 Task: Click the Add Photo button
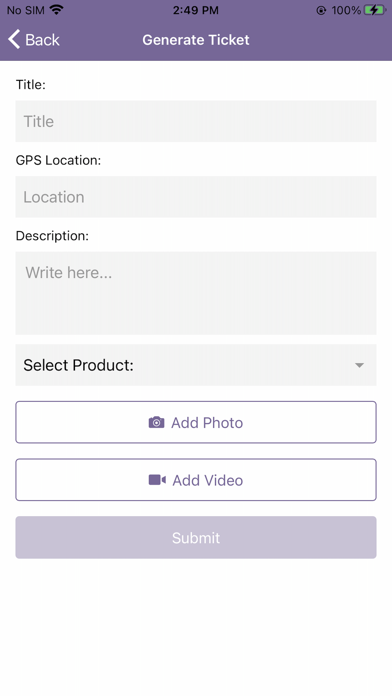(x=196, y=422)
